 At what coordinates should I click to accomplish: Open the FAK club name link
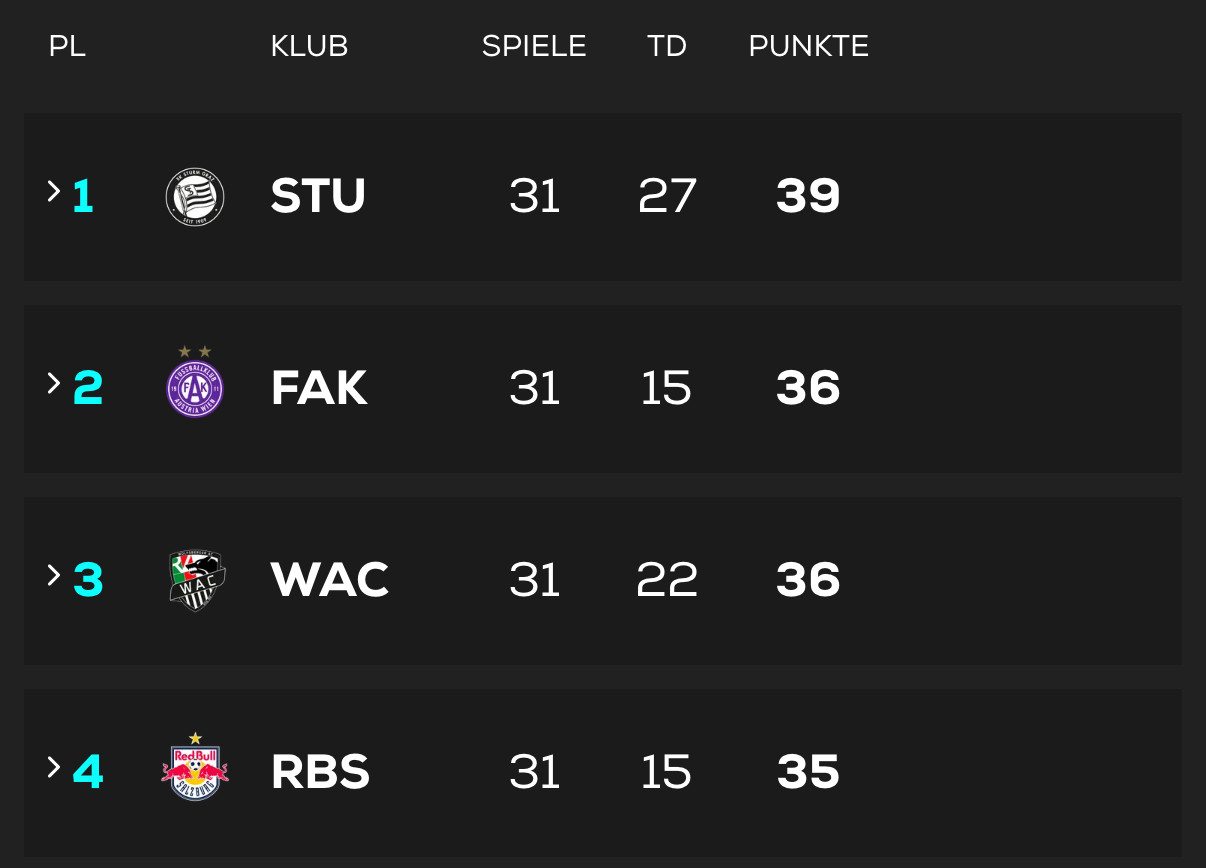319,388
